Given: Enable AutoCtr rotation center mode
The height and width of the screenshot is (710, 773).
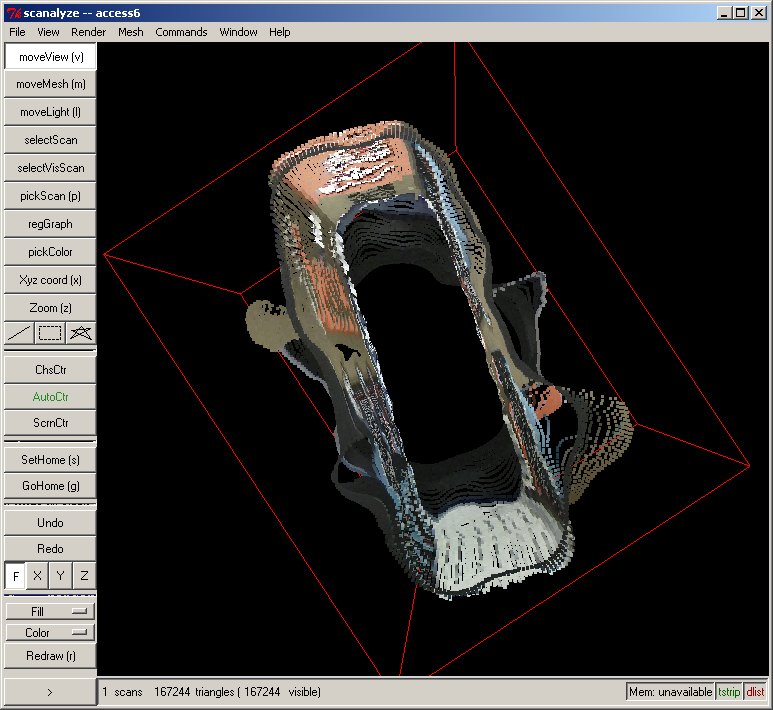Looking at the screenshot, I should [x=50, y=396].
